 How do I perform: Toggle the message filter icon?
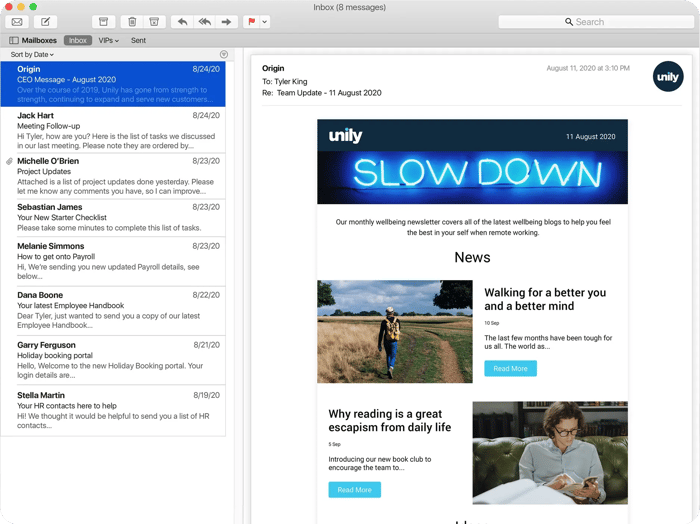coord(224,54)
